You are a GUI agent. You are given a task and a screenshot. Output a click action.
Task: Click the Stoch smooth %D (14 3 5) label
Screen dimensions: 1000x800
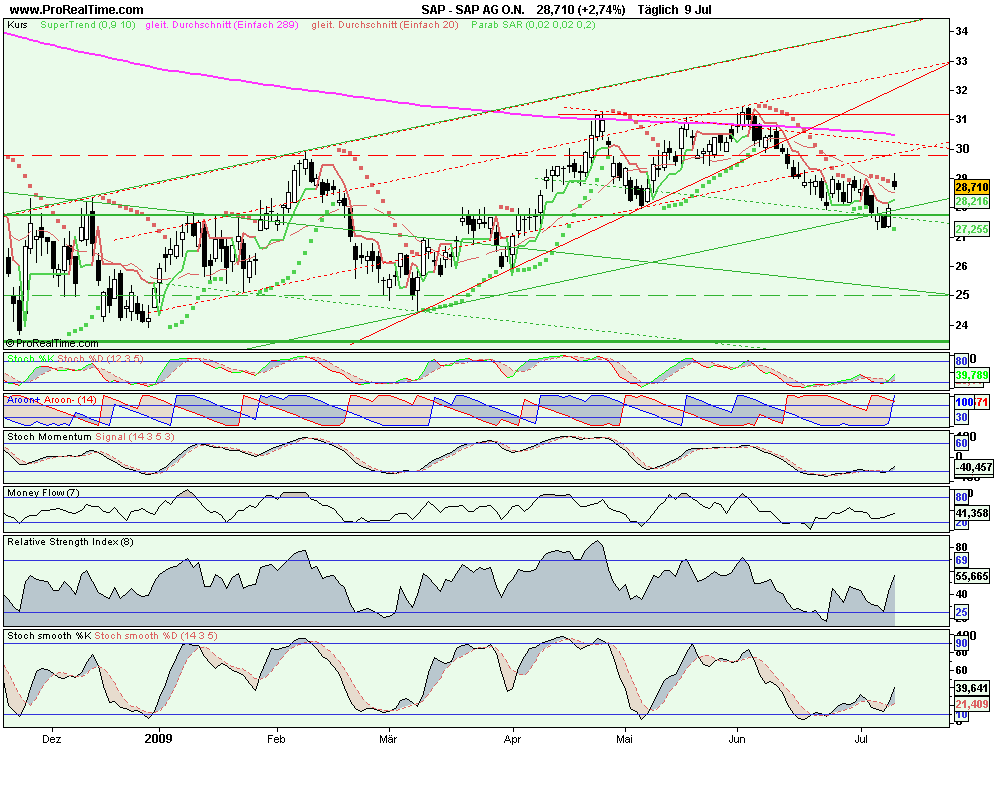[x=156, y=636]
